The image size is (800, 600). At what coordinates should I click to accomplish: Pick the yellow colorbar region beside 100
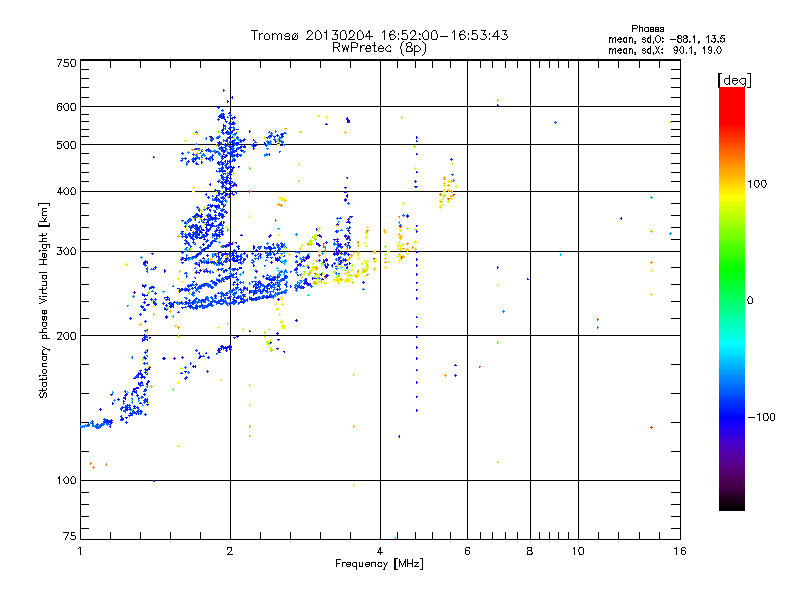[731, 185]
